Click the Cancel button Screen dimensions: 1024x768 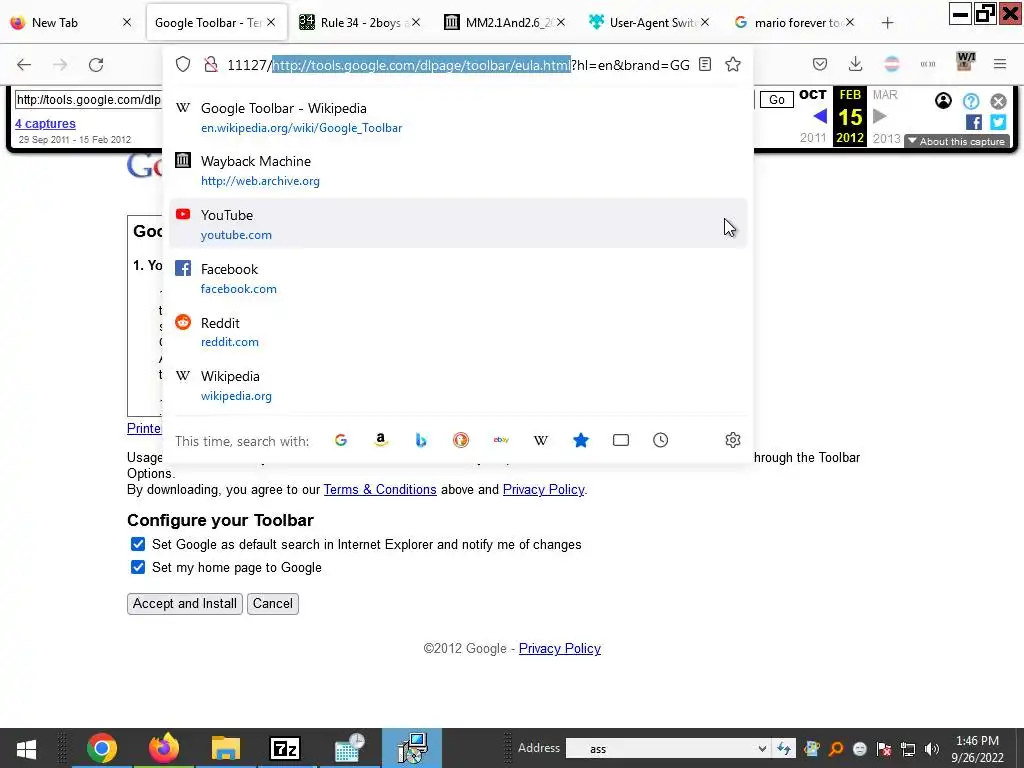click(272, 603)
